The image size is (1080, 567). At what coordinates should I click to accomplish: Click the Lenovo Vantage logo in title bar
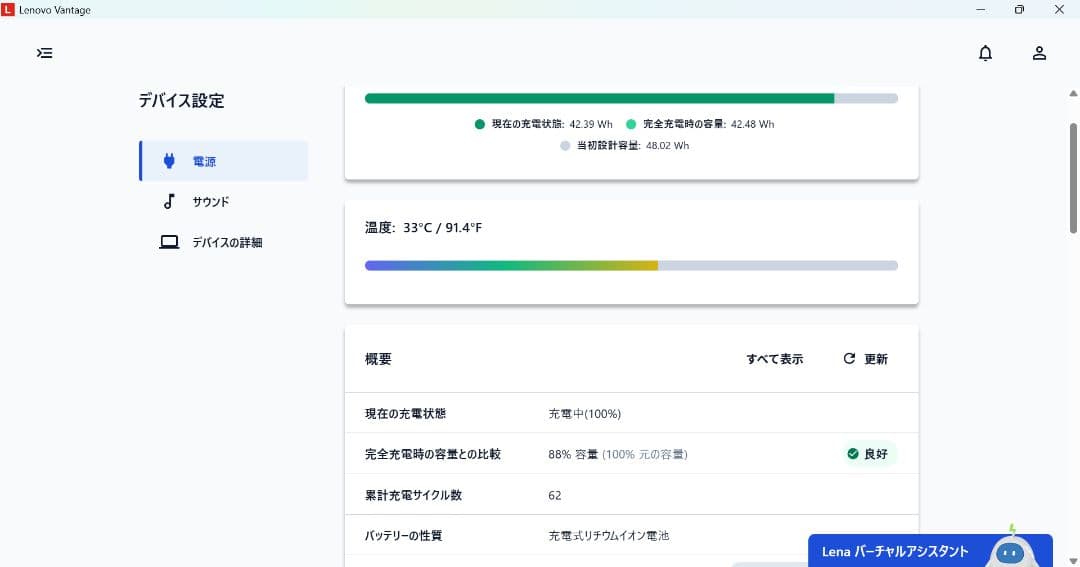pos(8,9)
